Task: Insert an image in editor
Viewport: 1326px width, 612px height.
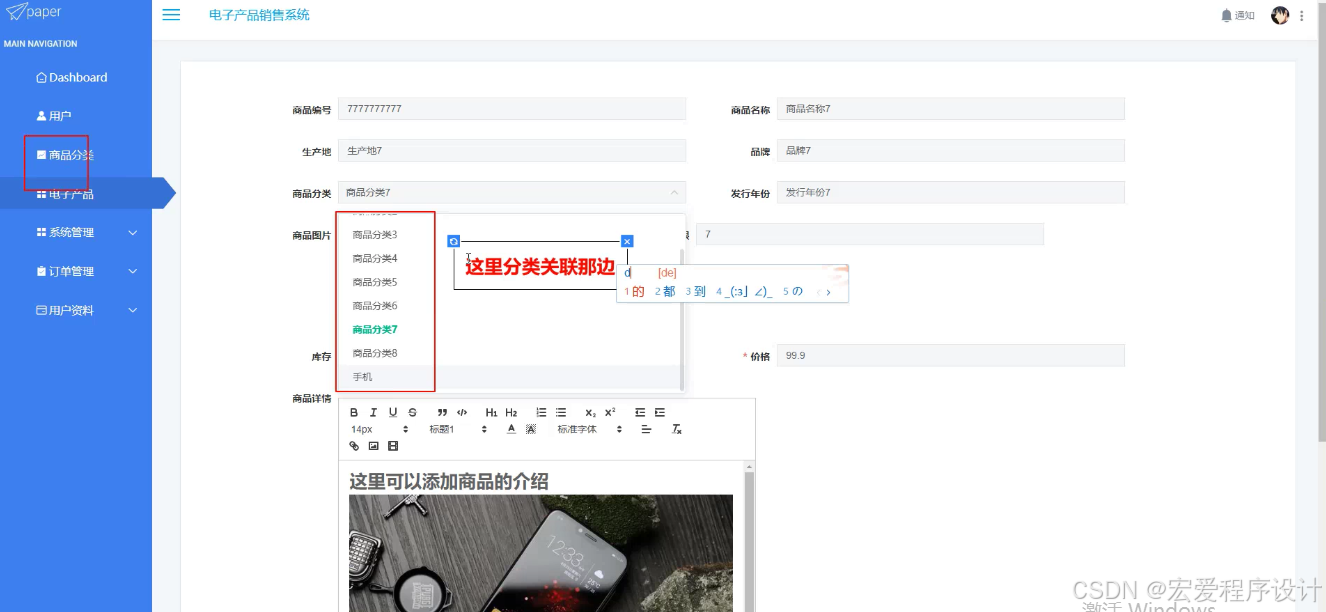Action: [x=373, y=446]
